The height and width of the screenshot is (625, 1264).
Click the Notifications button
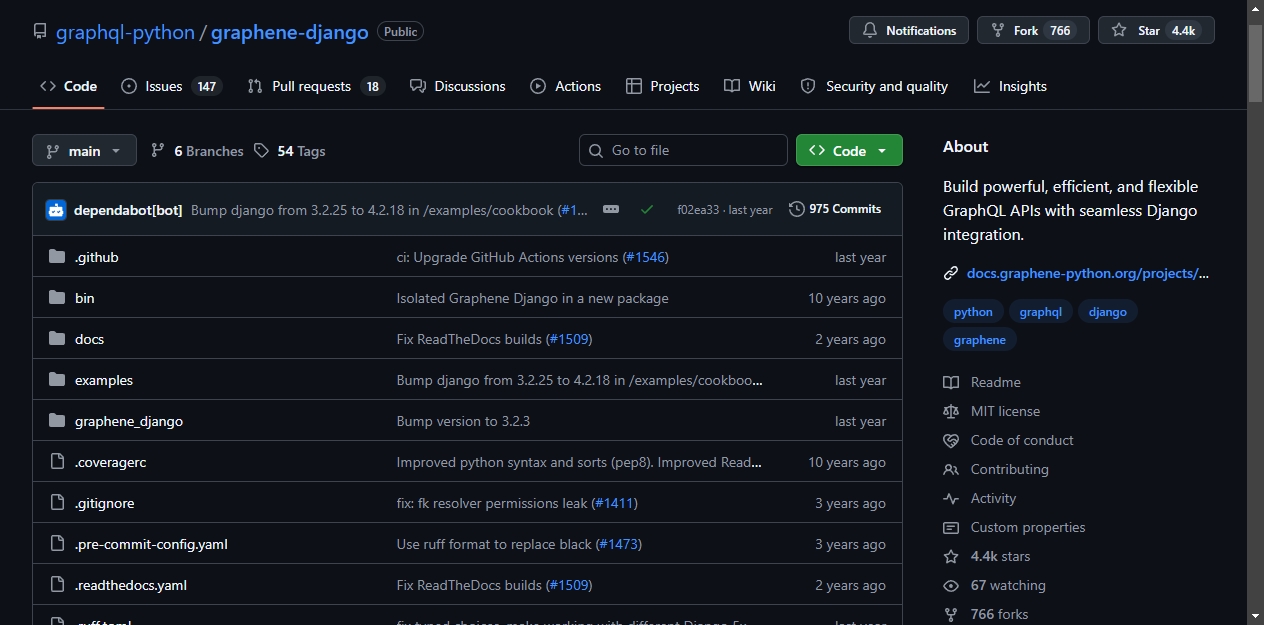point(909,30)
